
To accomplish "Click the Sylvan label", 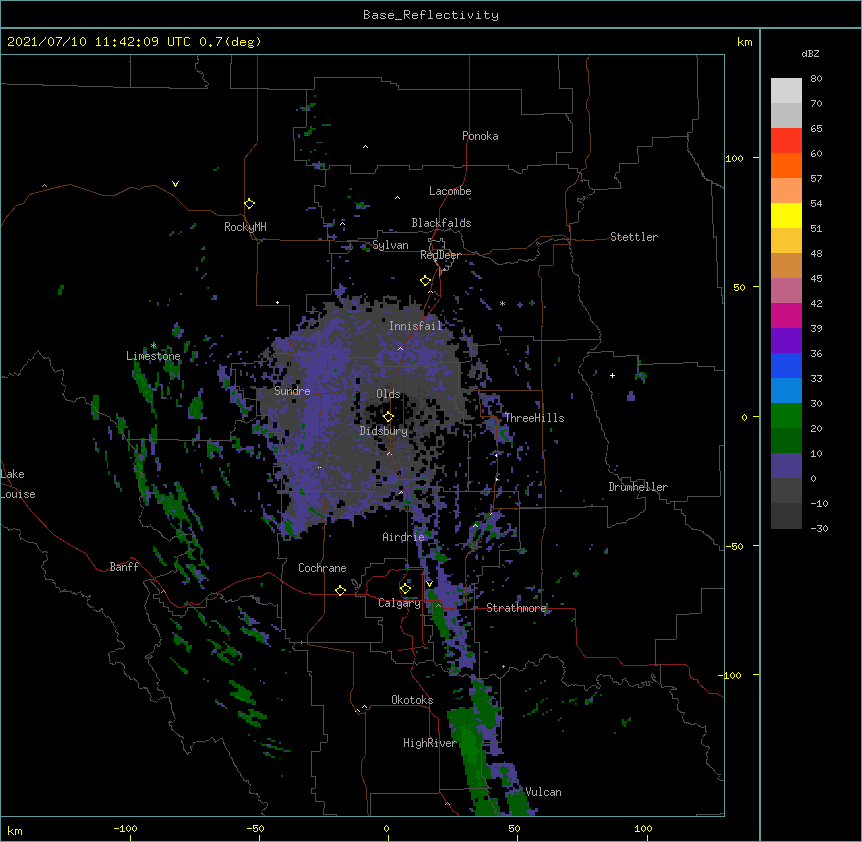I will click(x=390, y=245).
